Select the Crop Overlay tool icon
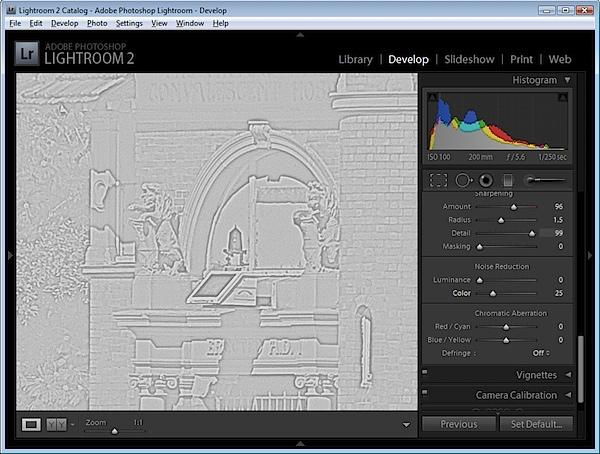This screenshot has width=600, height=454. (438, 180)
